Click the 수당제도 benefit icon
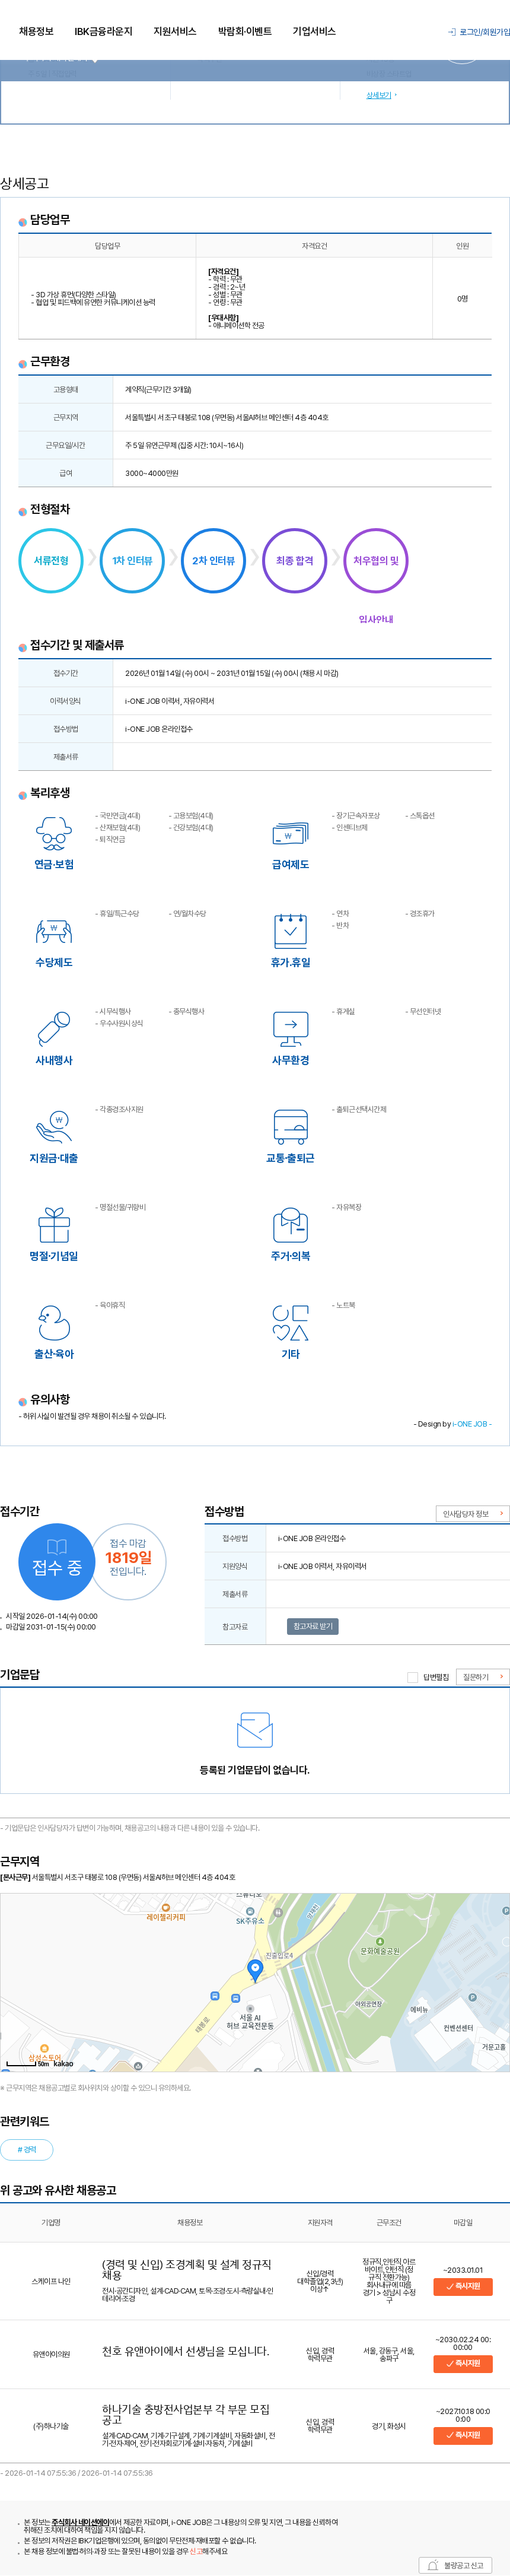This screenshot has height=2576, width=510. [54, 931]
